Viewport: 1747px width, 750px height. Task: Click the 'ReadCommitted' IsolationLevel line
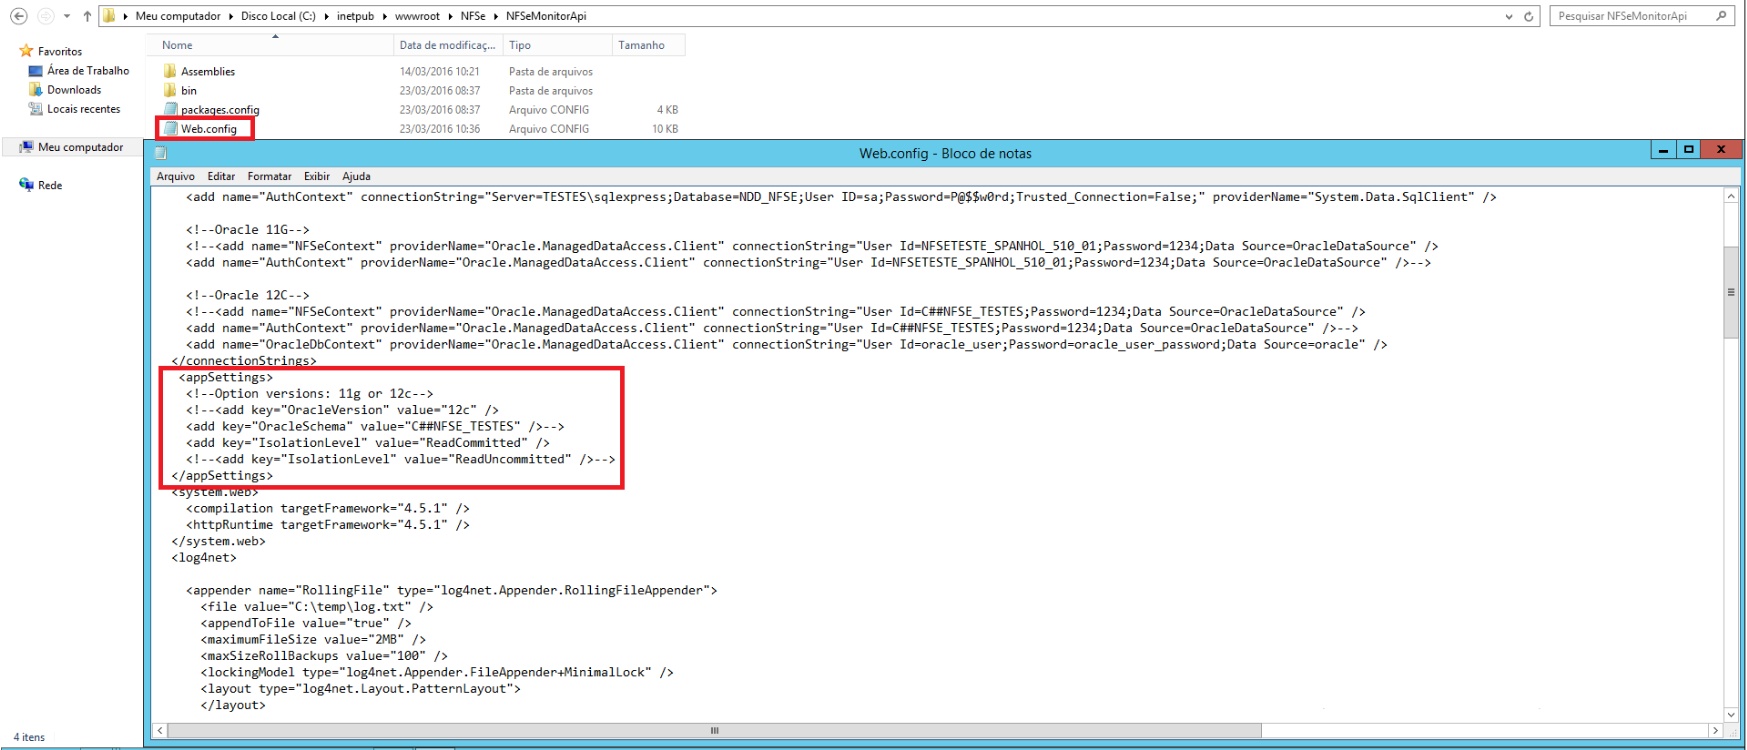pos(368,443)
